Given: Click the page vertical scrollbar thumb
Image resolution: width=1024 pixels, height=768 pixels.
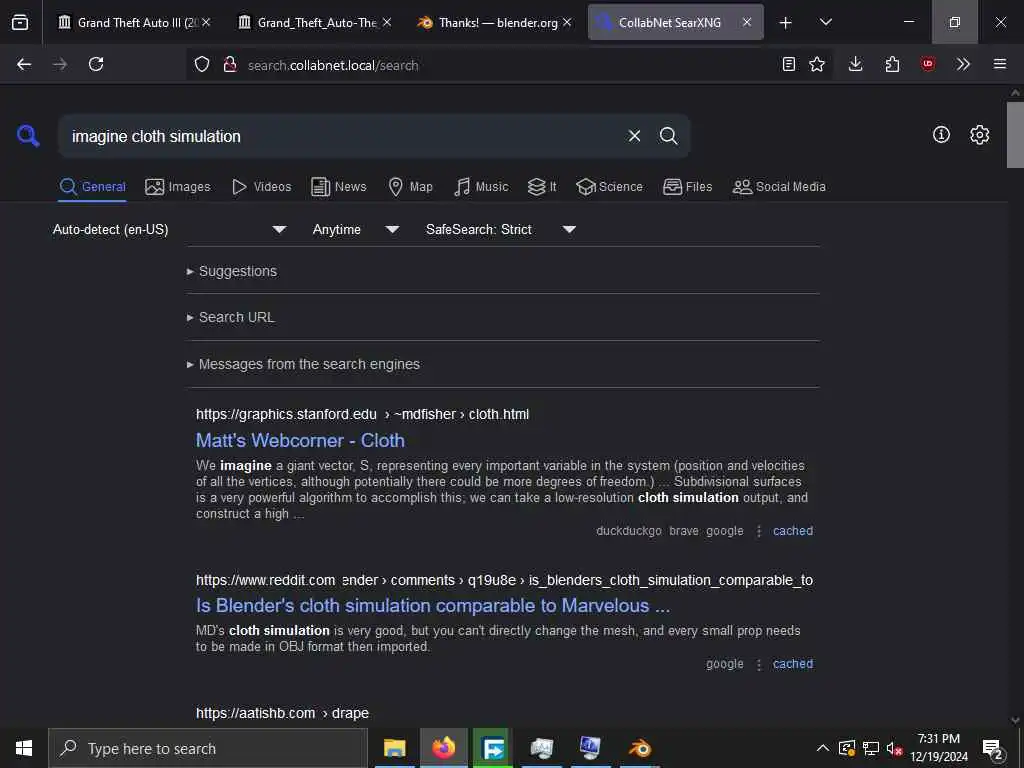Looking at the screenshot, I should coord(1015,135).
